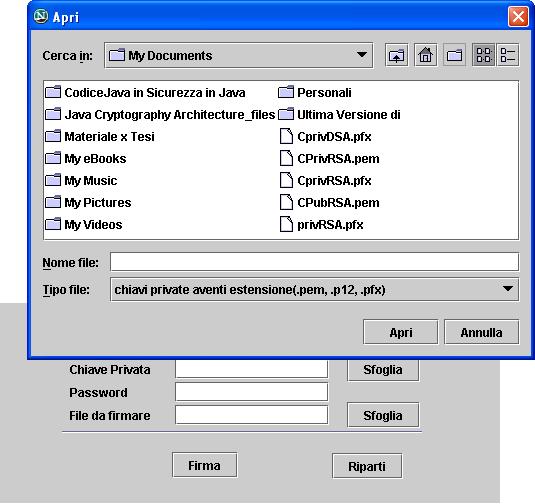Click the Nome file text field
535x504 pixels.
click(314, 262)
